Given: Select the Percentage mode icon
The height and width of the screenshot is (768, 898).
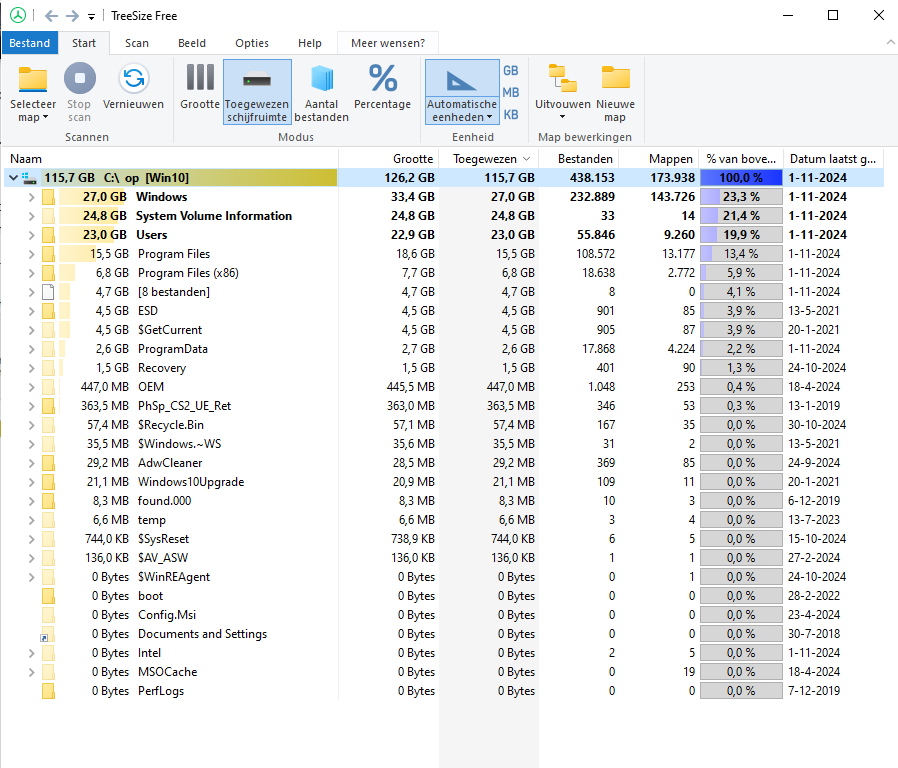Looking at the screenshot, I should (382, 80).
